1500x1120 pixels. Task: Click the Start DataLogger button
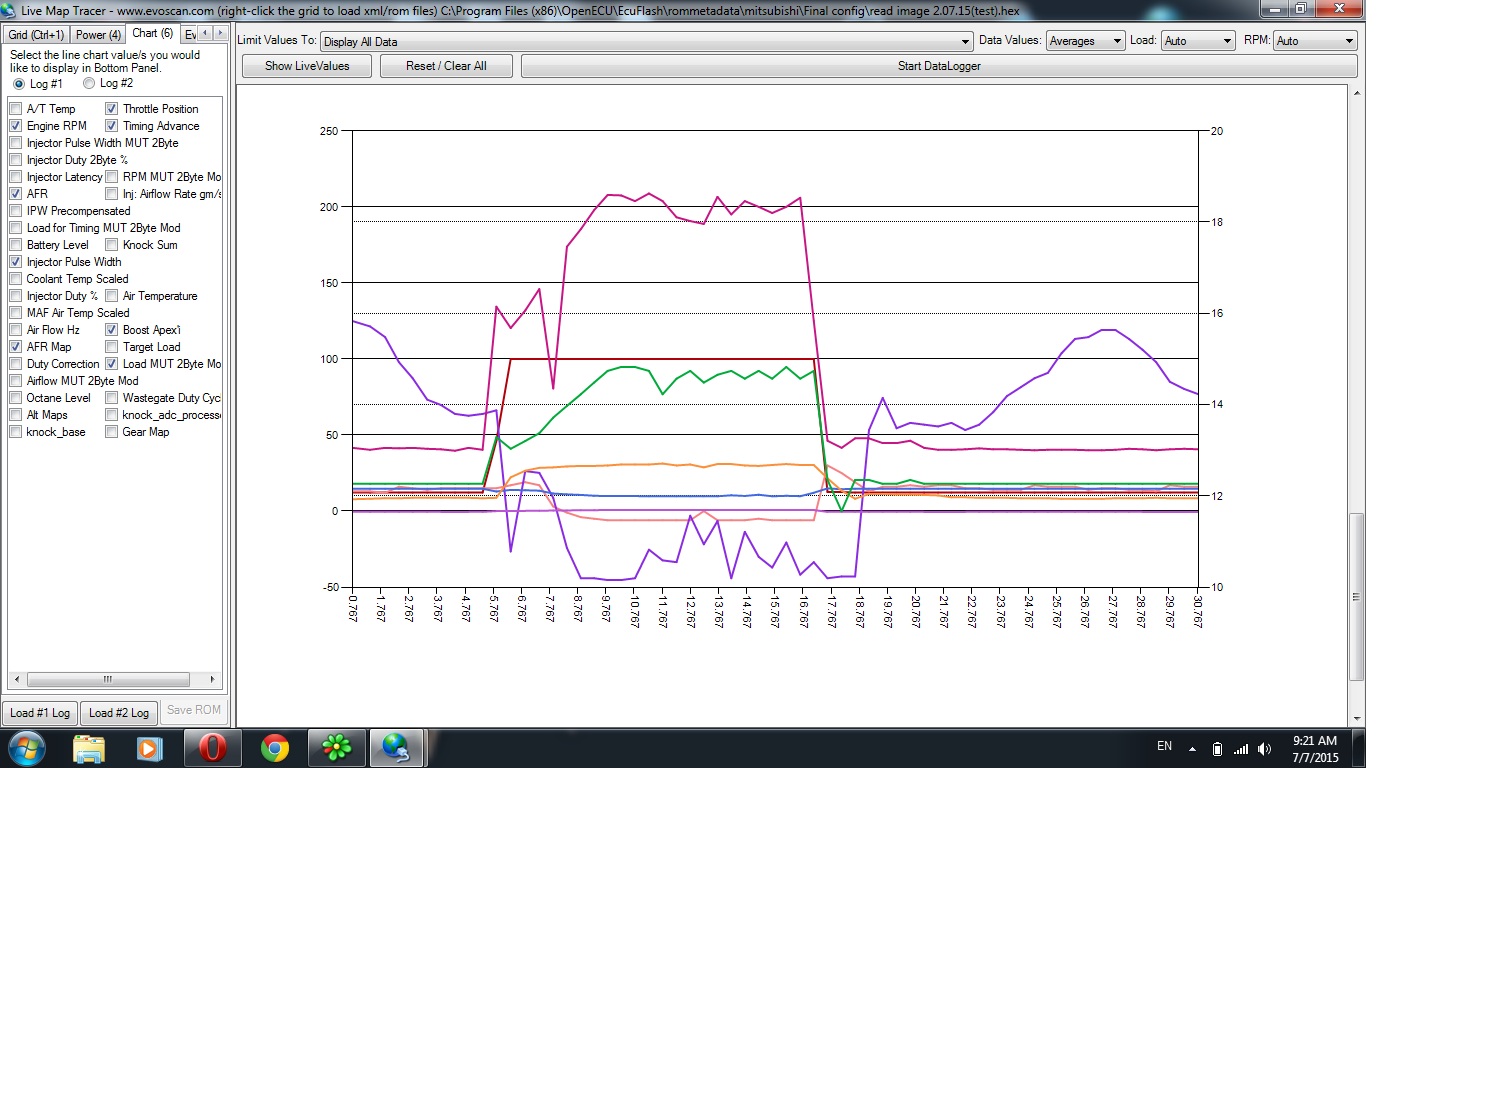coord(938,66)
